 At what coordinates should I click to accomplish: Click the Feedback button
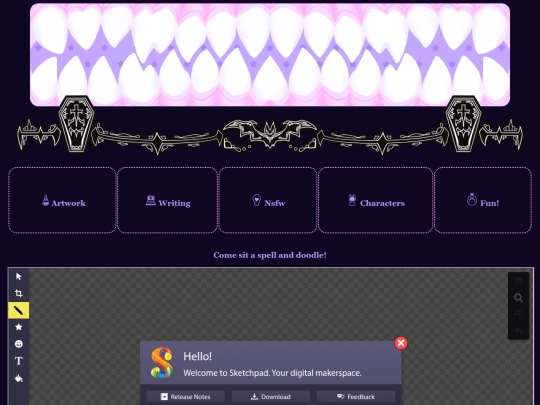tap(356, 397)
